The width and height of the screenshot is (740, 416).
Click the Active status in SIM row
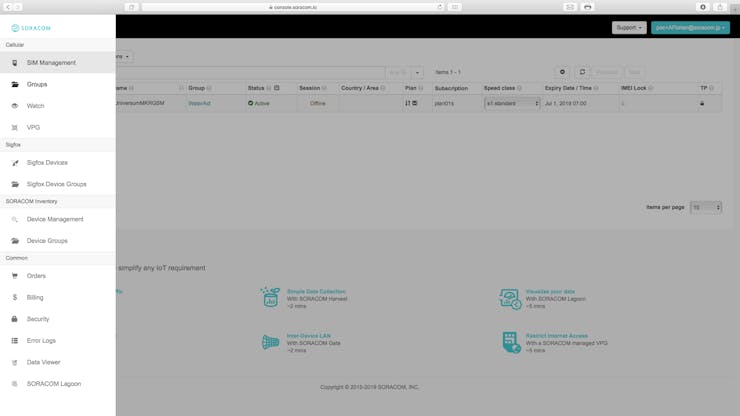click(259, 103)
